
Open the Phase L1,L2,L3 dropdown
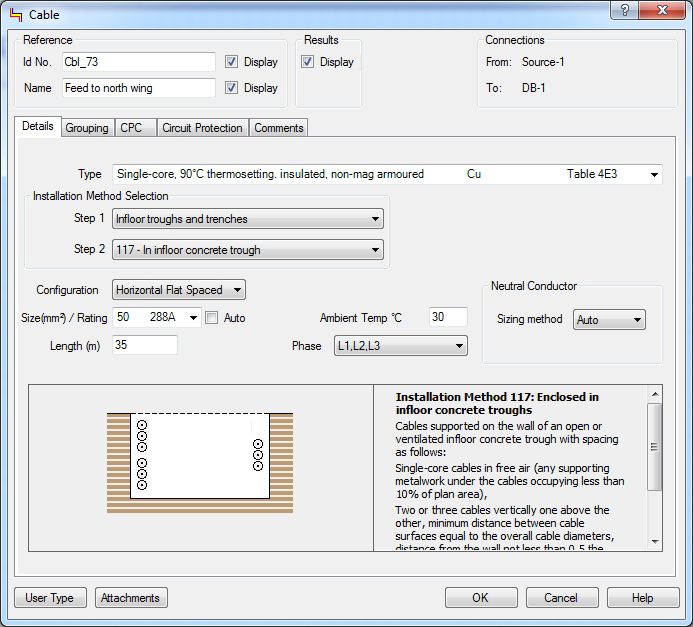coord(400,346)
